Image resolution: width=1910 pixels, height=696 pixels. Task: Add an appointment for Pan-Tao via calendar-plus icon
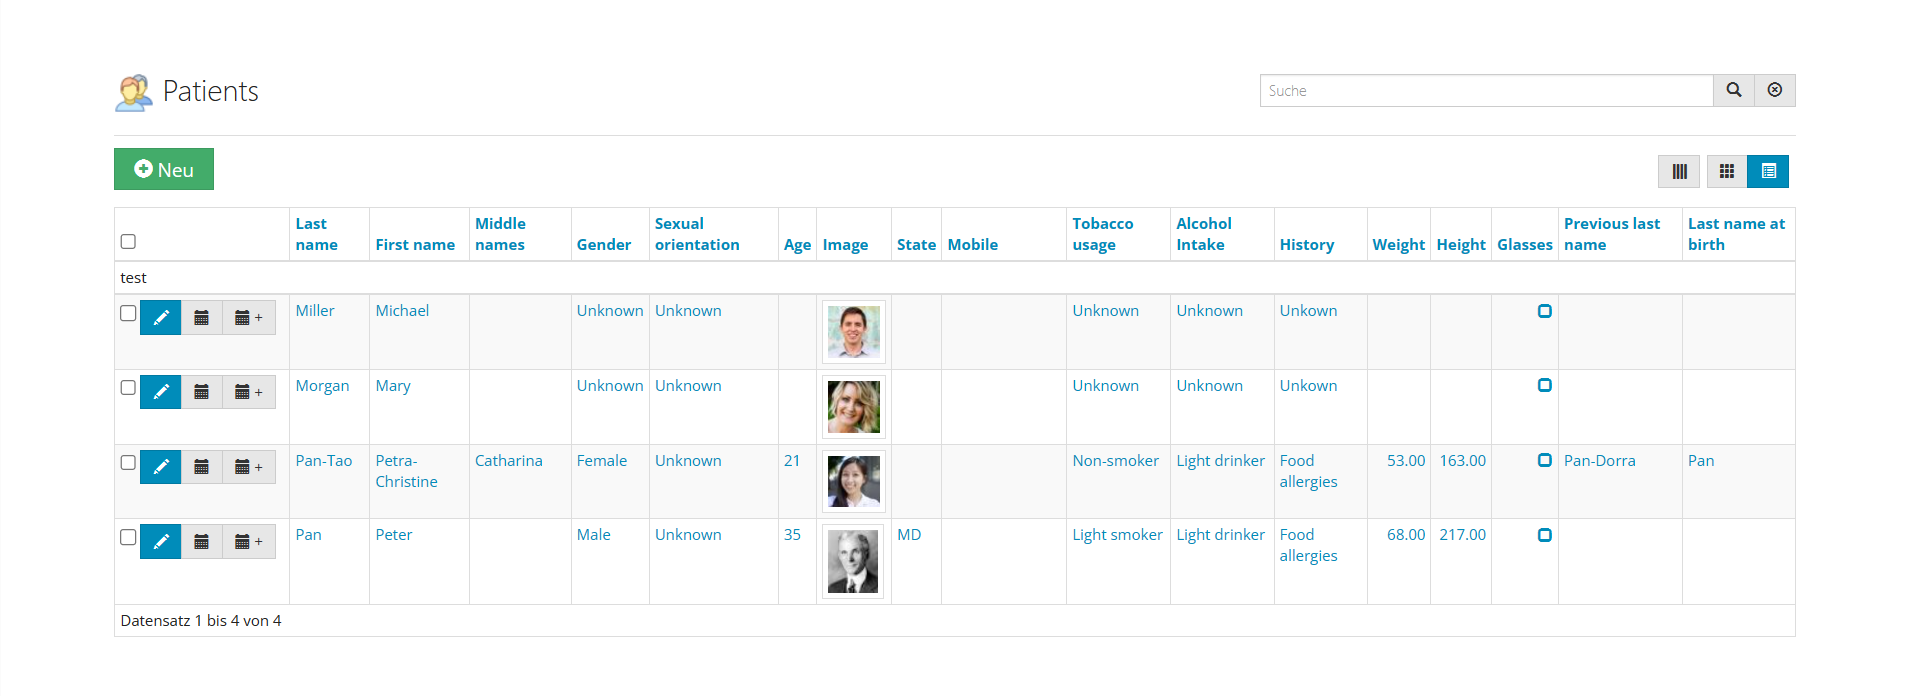click(248, 467)
